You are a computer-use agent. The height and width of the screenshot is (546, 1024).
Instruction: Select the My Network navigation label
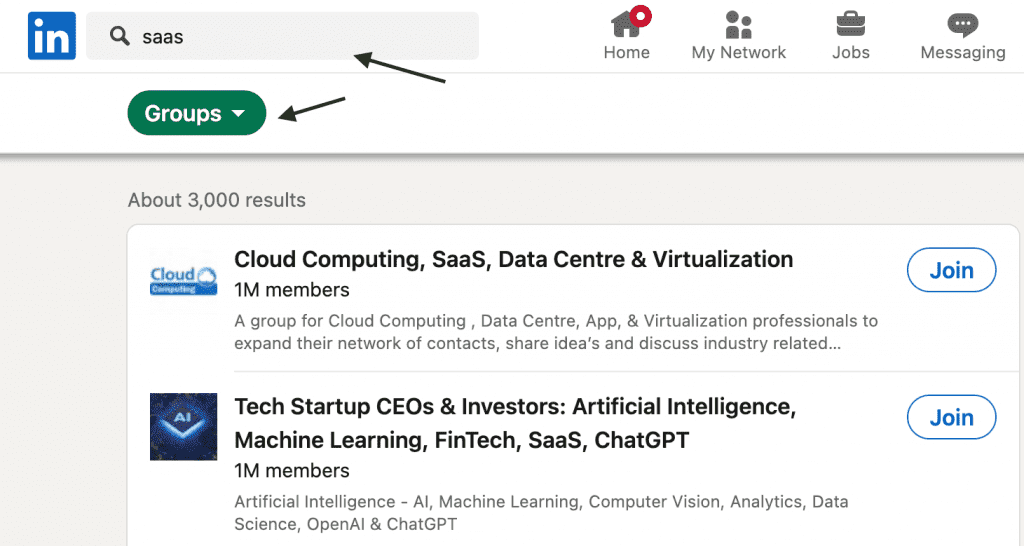click(x=739, y=53)
